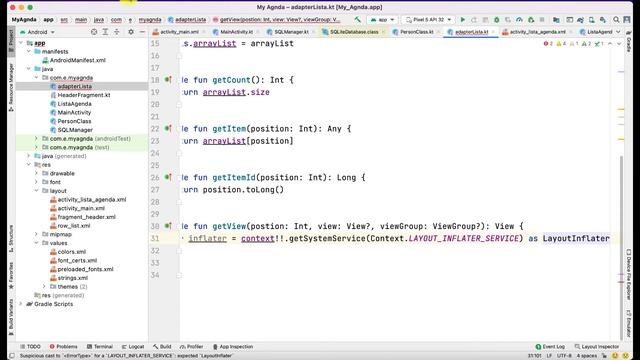Expand the drawable folder
Image resolution: width=640 pixels, height=360 pixels.
pos(36,173)
